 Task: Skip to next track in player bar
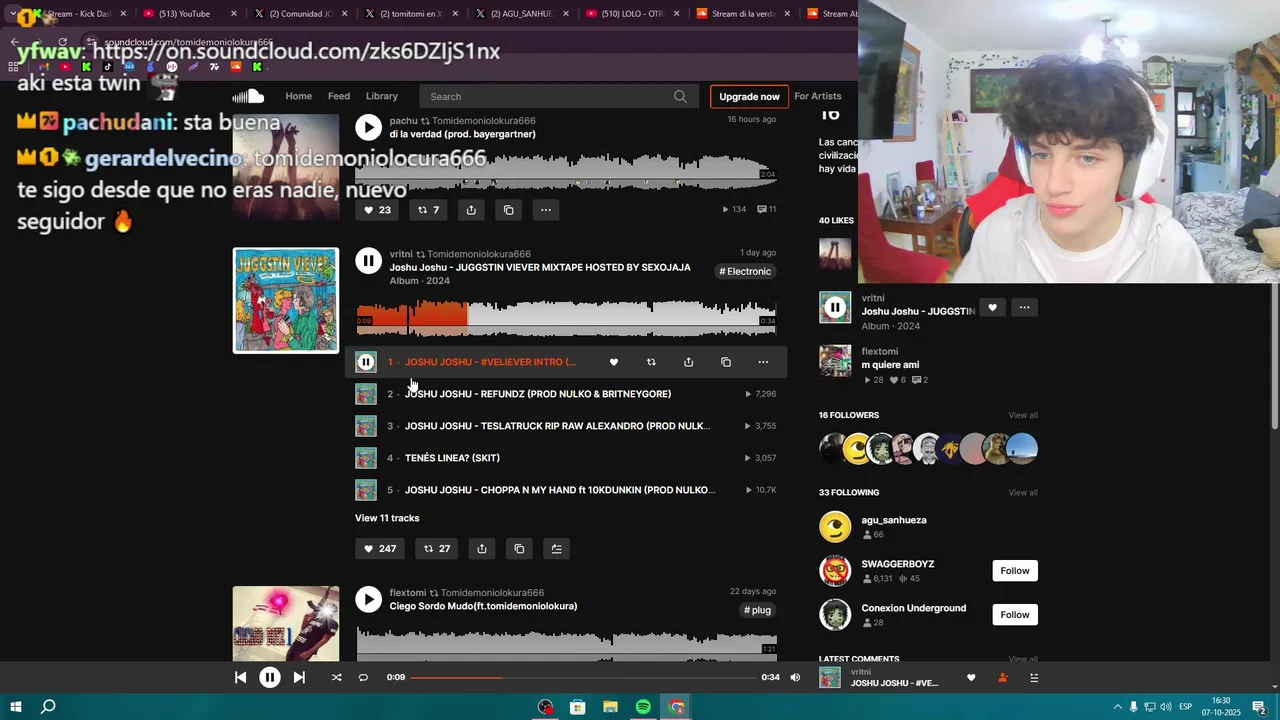pos(299,677)
